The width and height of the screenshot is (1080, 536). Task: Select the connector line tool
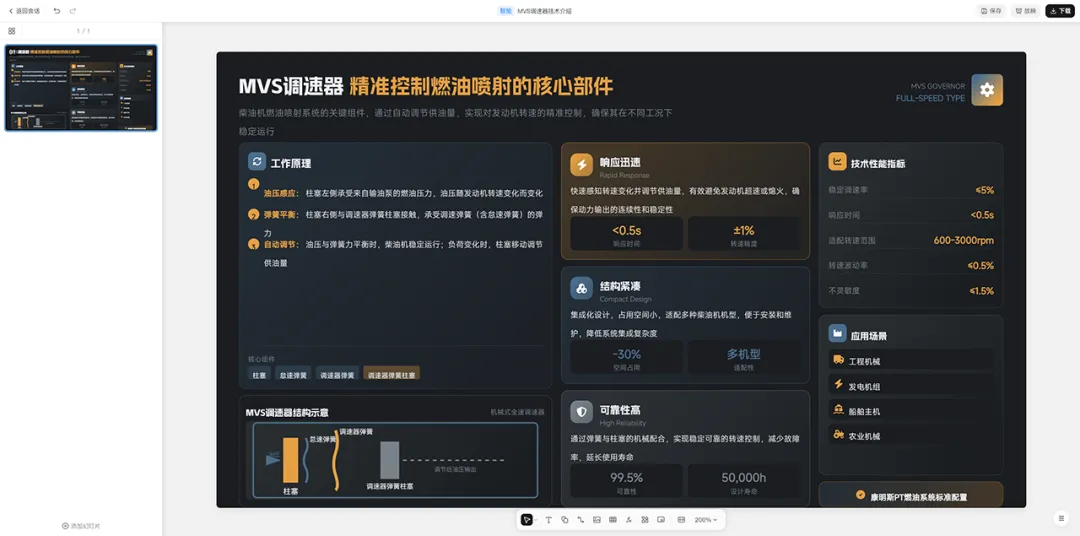[581, 519]
